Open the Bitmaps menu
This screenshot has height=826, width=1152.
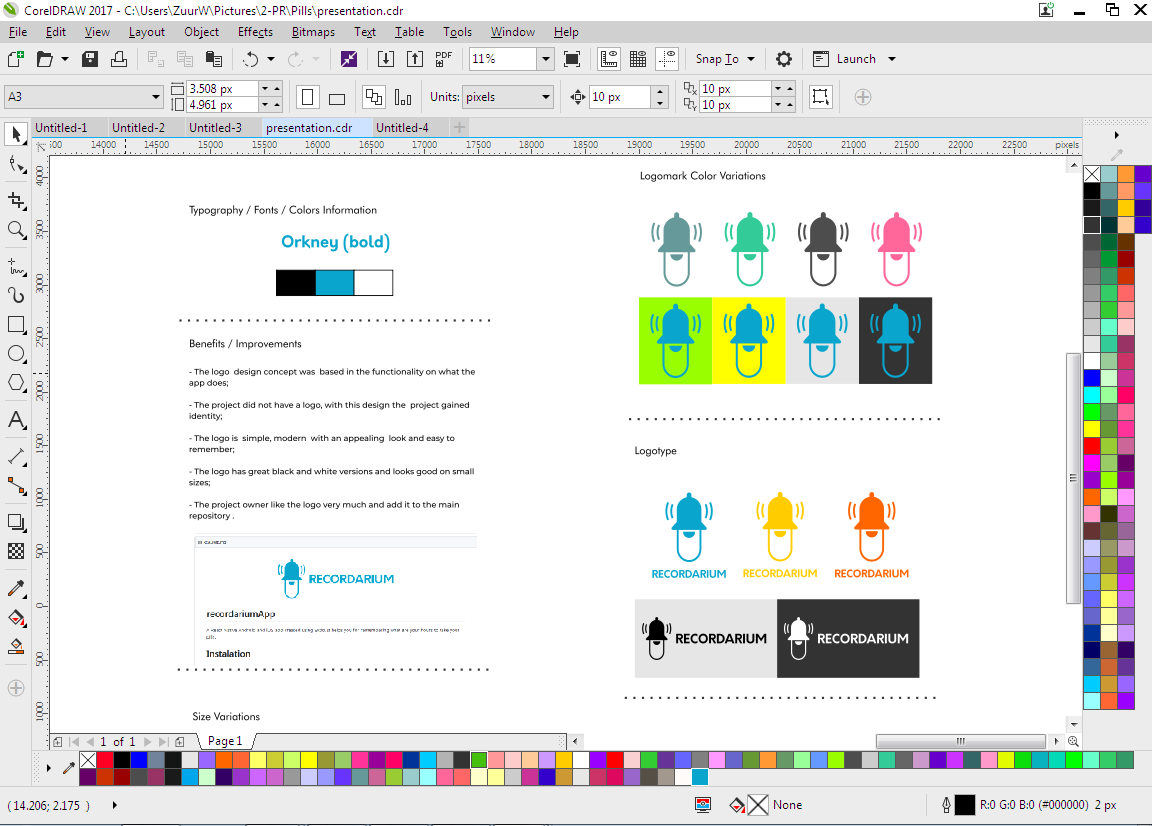pos(313,32)
